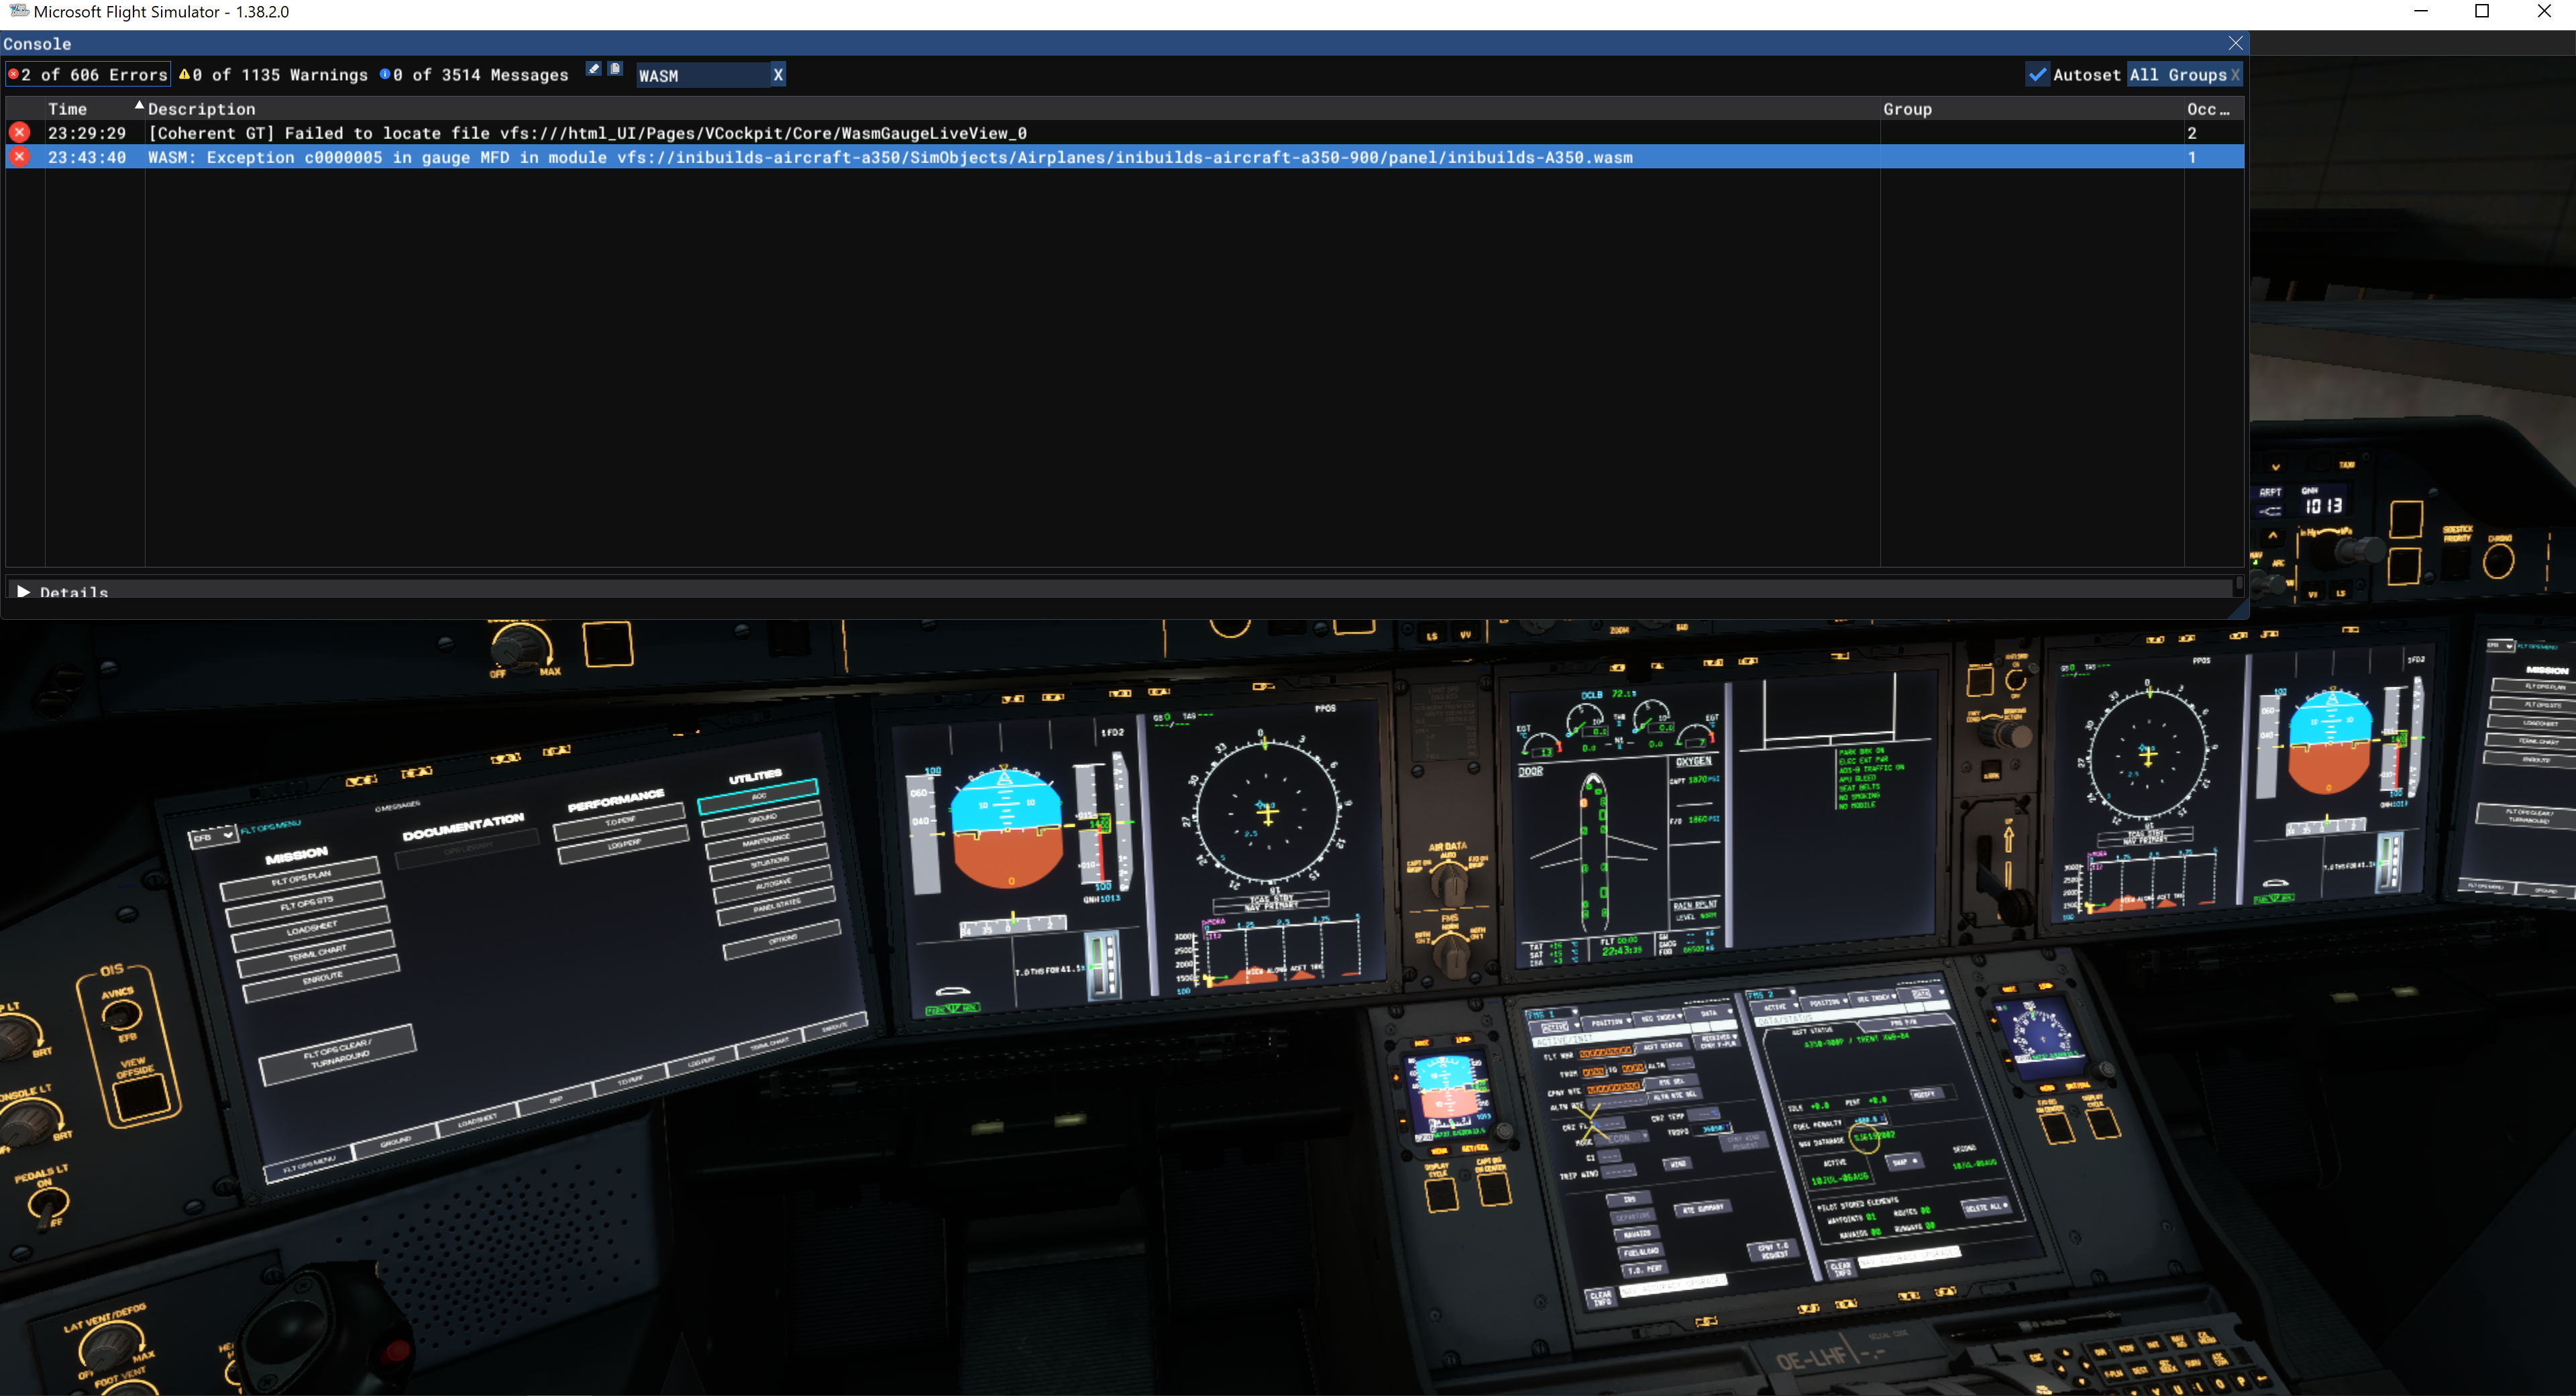Click CAPT OIS ON CENTER pushbutton
Screen dimensions: 2576x1396
point(1494,1189)
